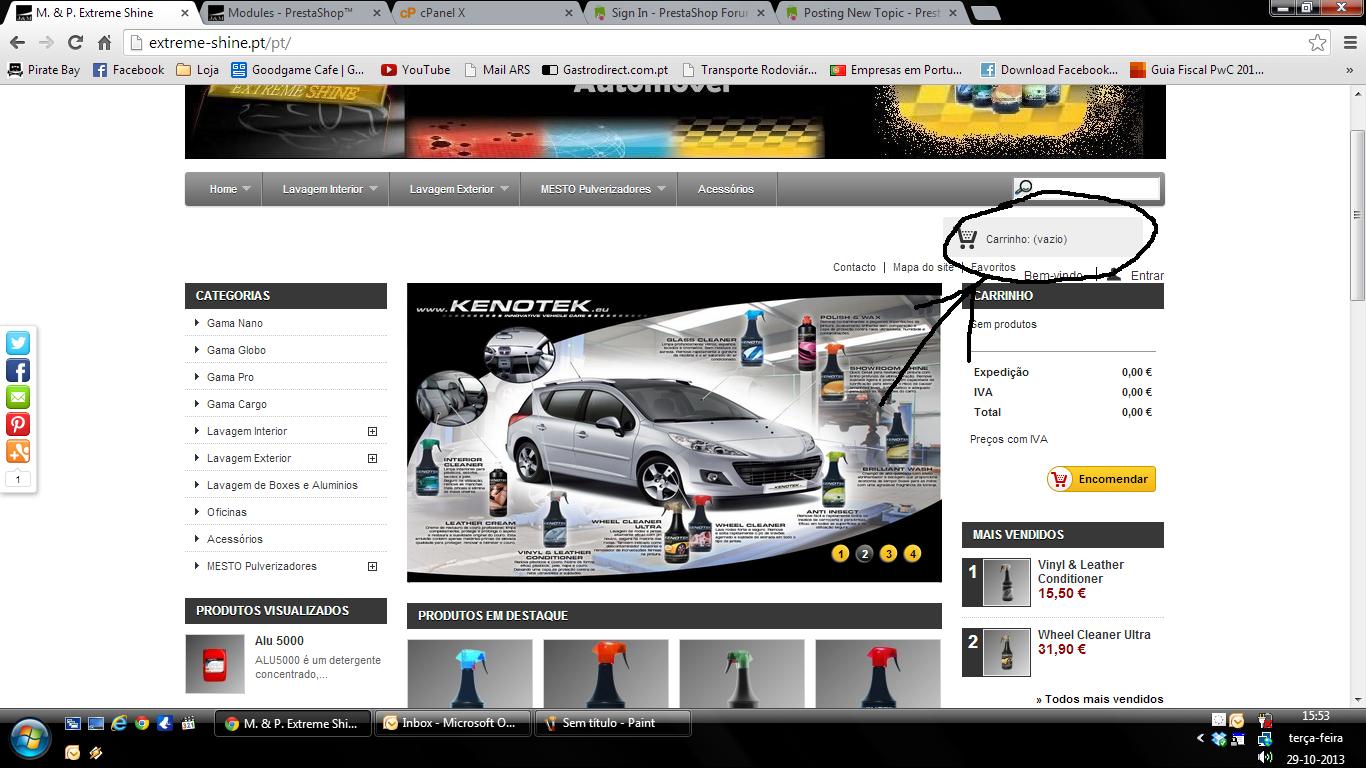Open the browser home page icon
This screenshot has height=768, width=1366.
(104, 42)
